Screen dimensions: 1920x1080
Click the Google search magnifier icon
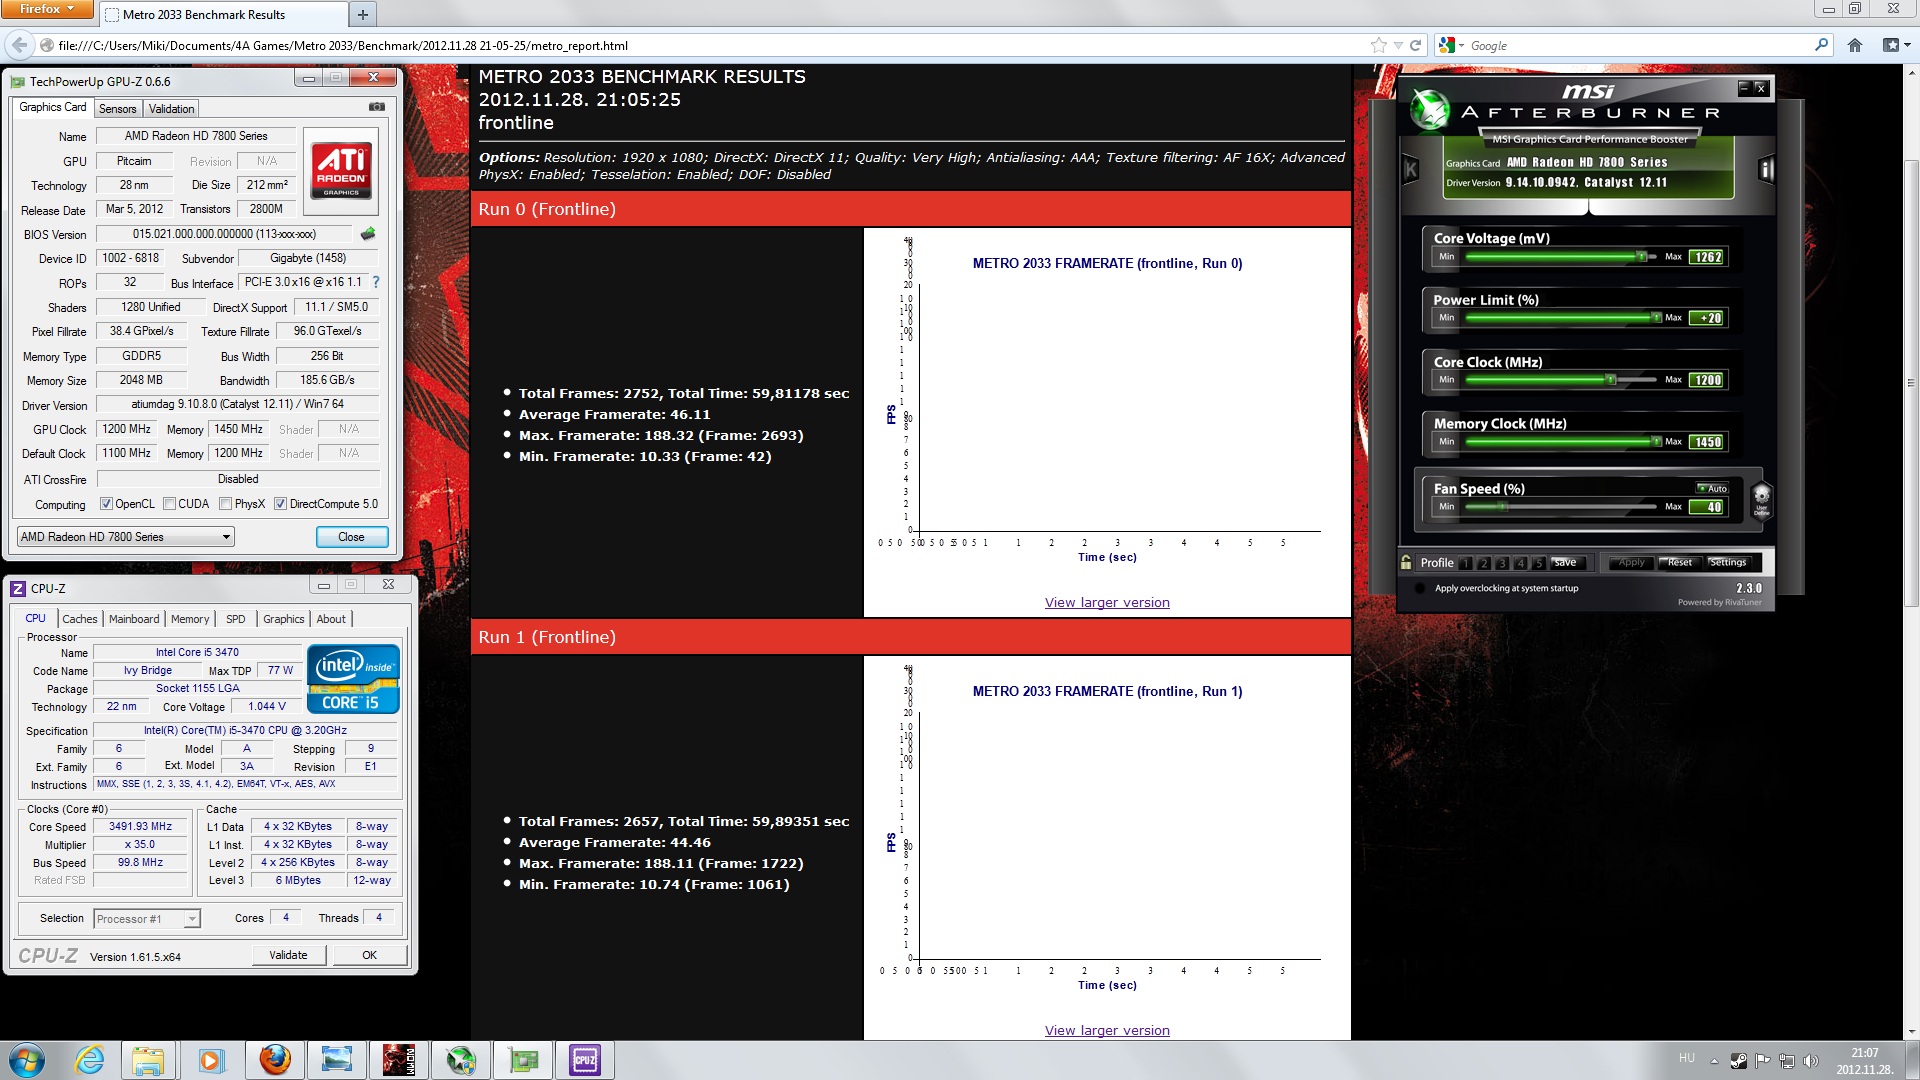coord(1821,45)
